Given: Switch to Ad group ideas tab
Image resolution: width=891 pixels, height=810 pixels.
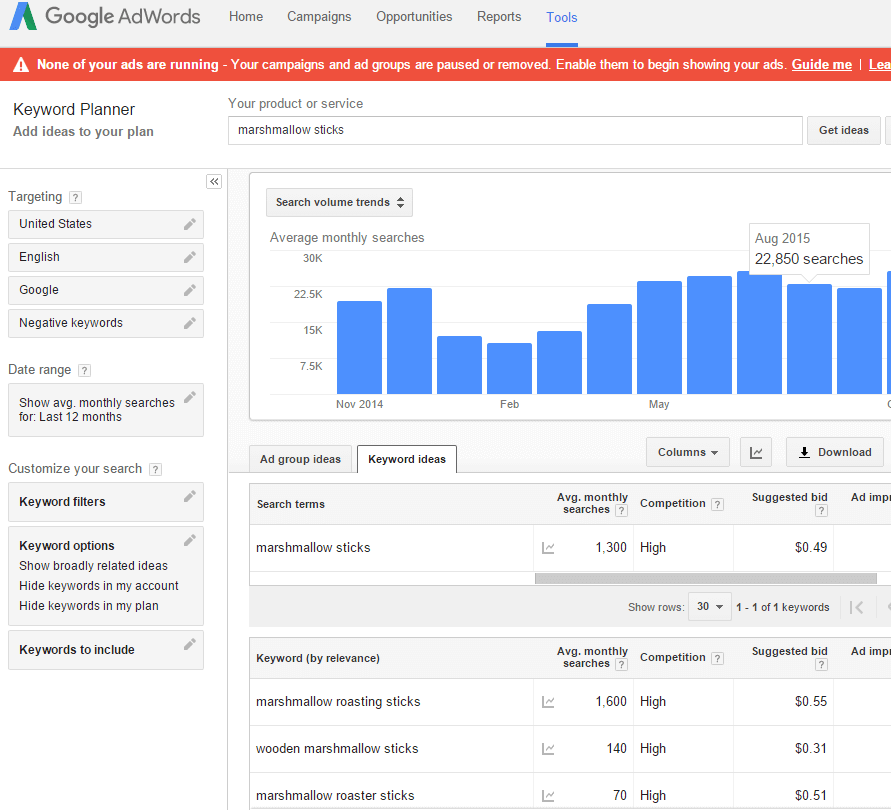Looking at the screenshot, I should [x=301, y=459].
